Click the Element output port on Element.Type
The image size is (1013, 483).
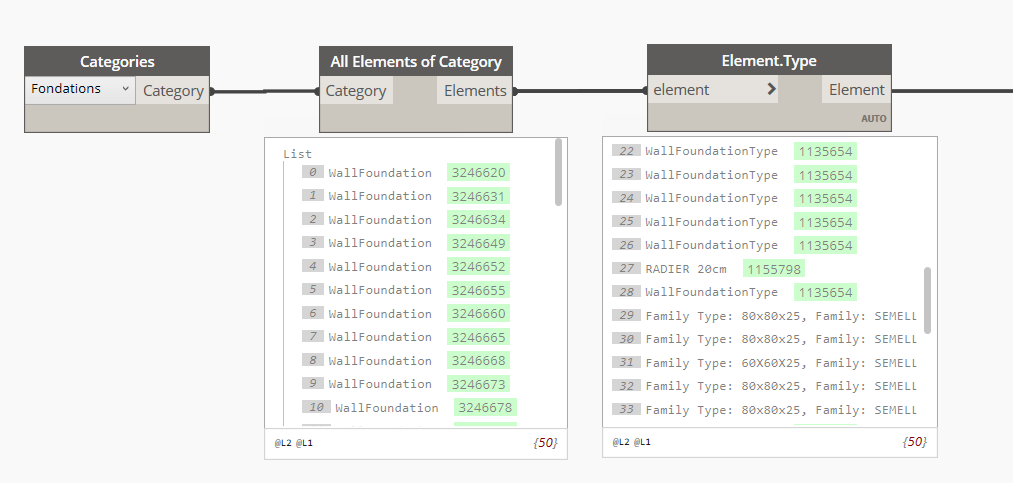point(856,90)
